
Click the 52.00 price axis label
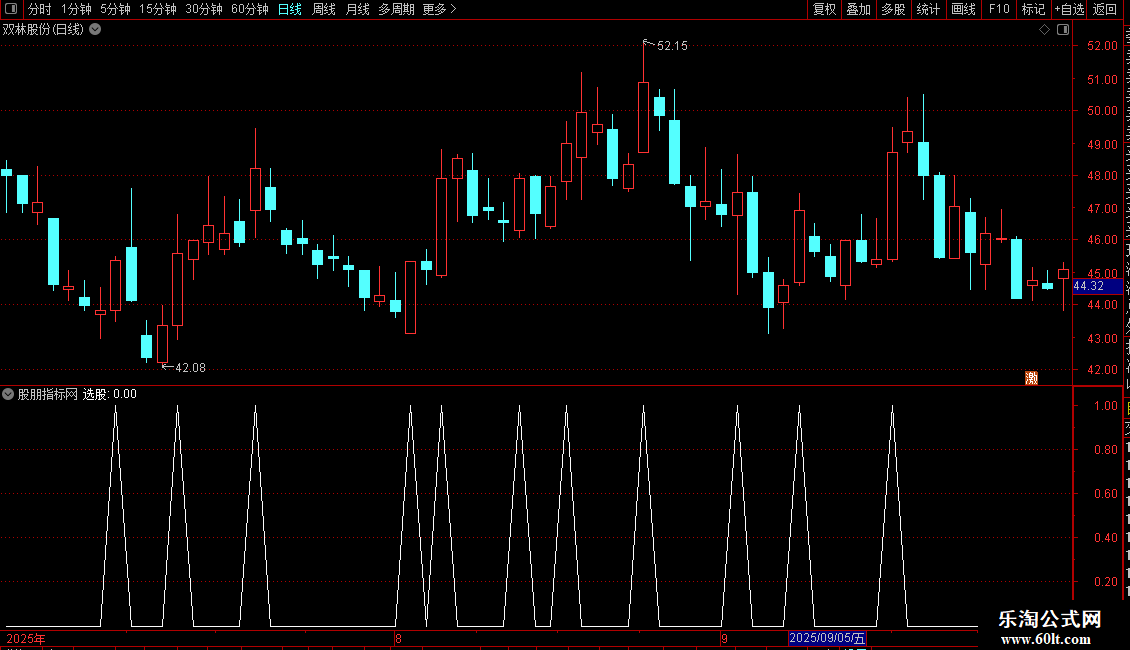point(1102,46)
